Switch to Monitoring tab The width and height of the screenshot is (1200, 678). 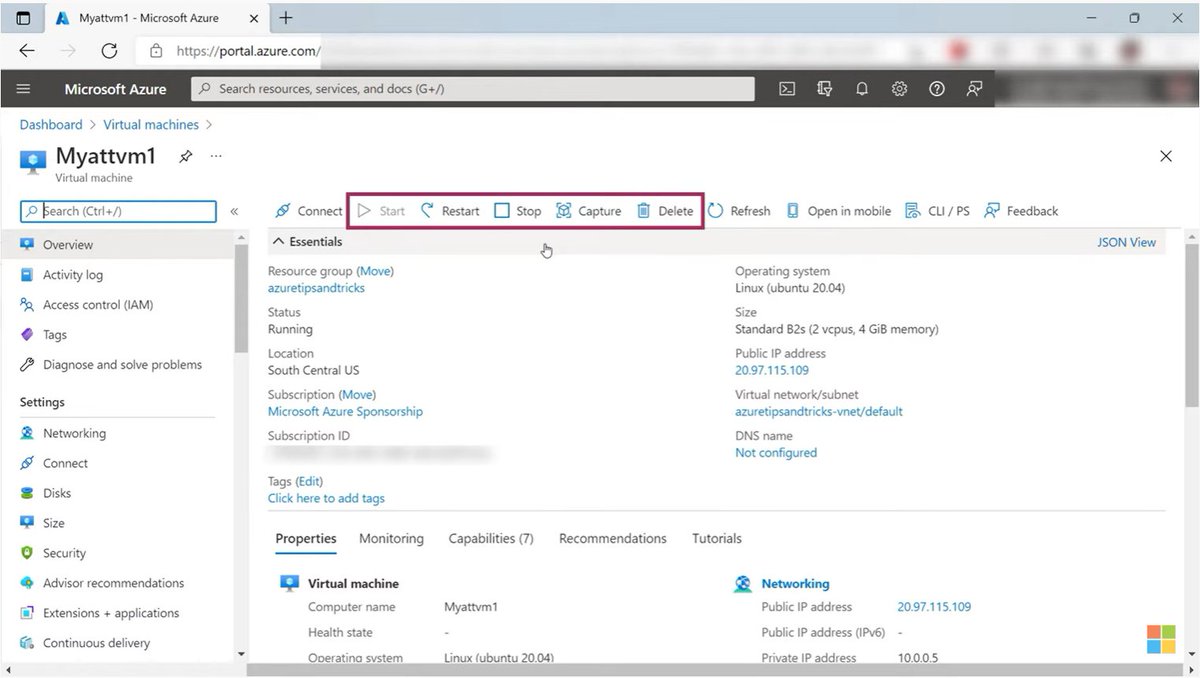pos(391,539)
